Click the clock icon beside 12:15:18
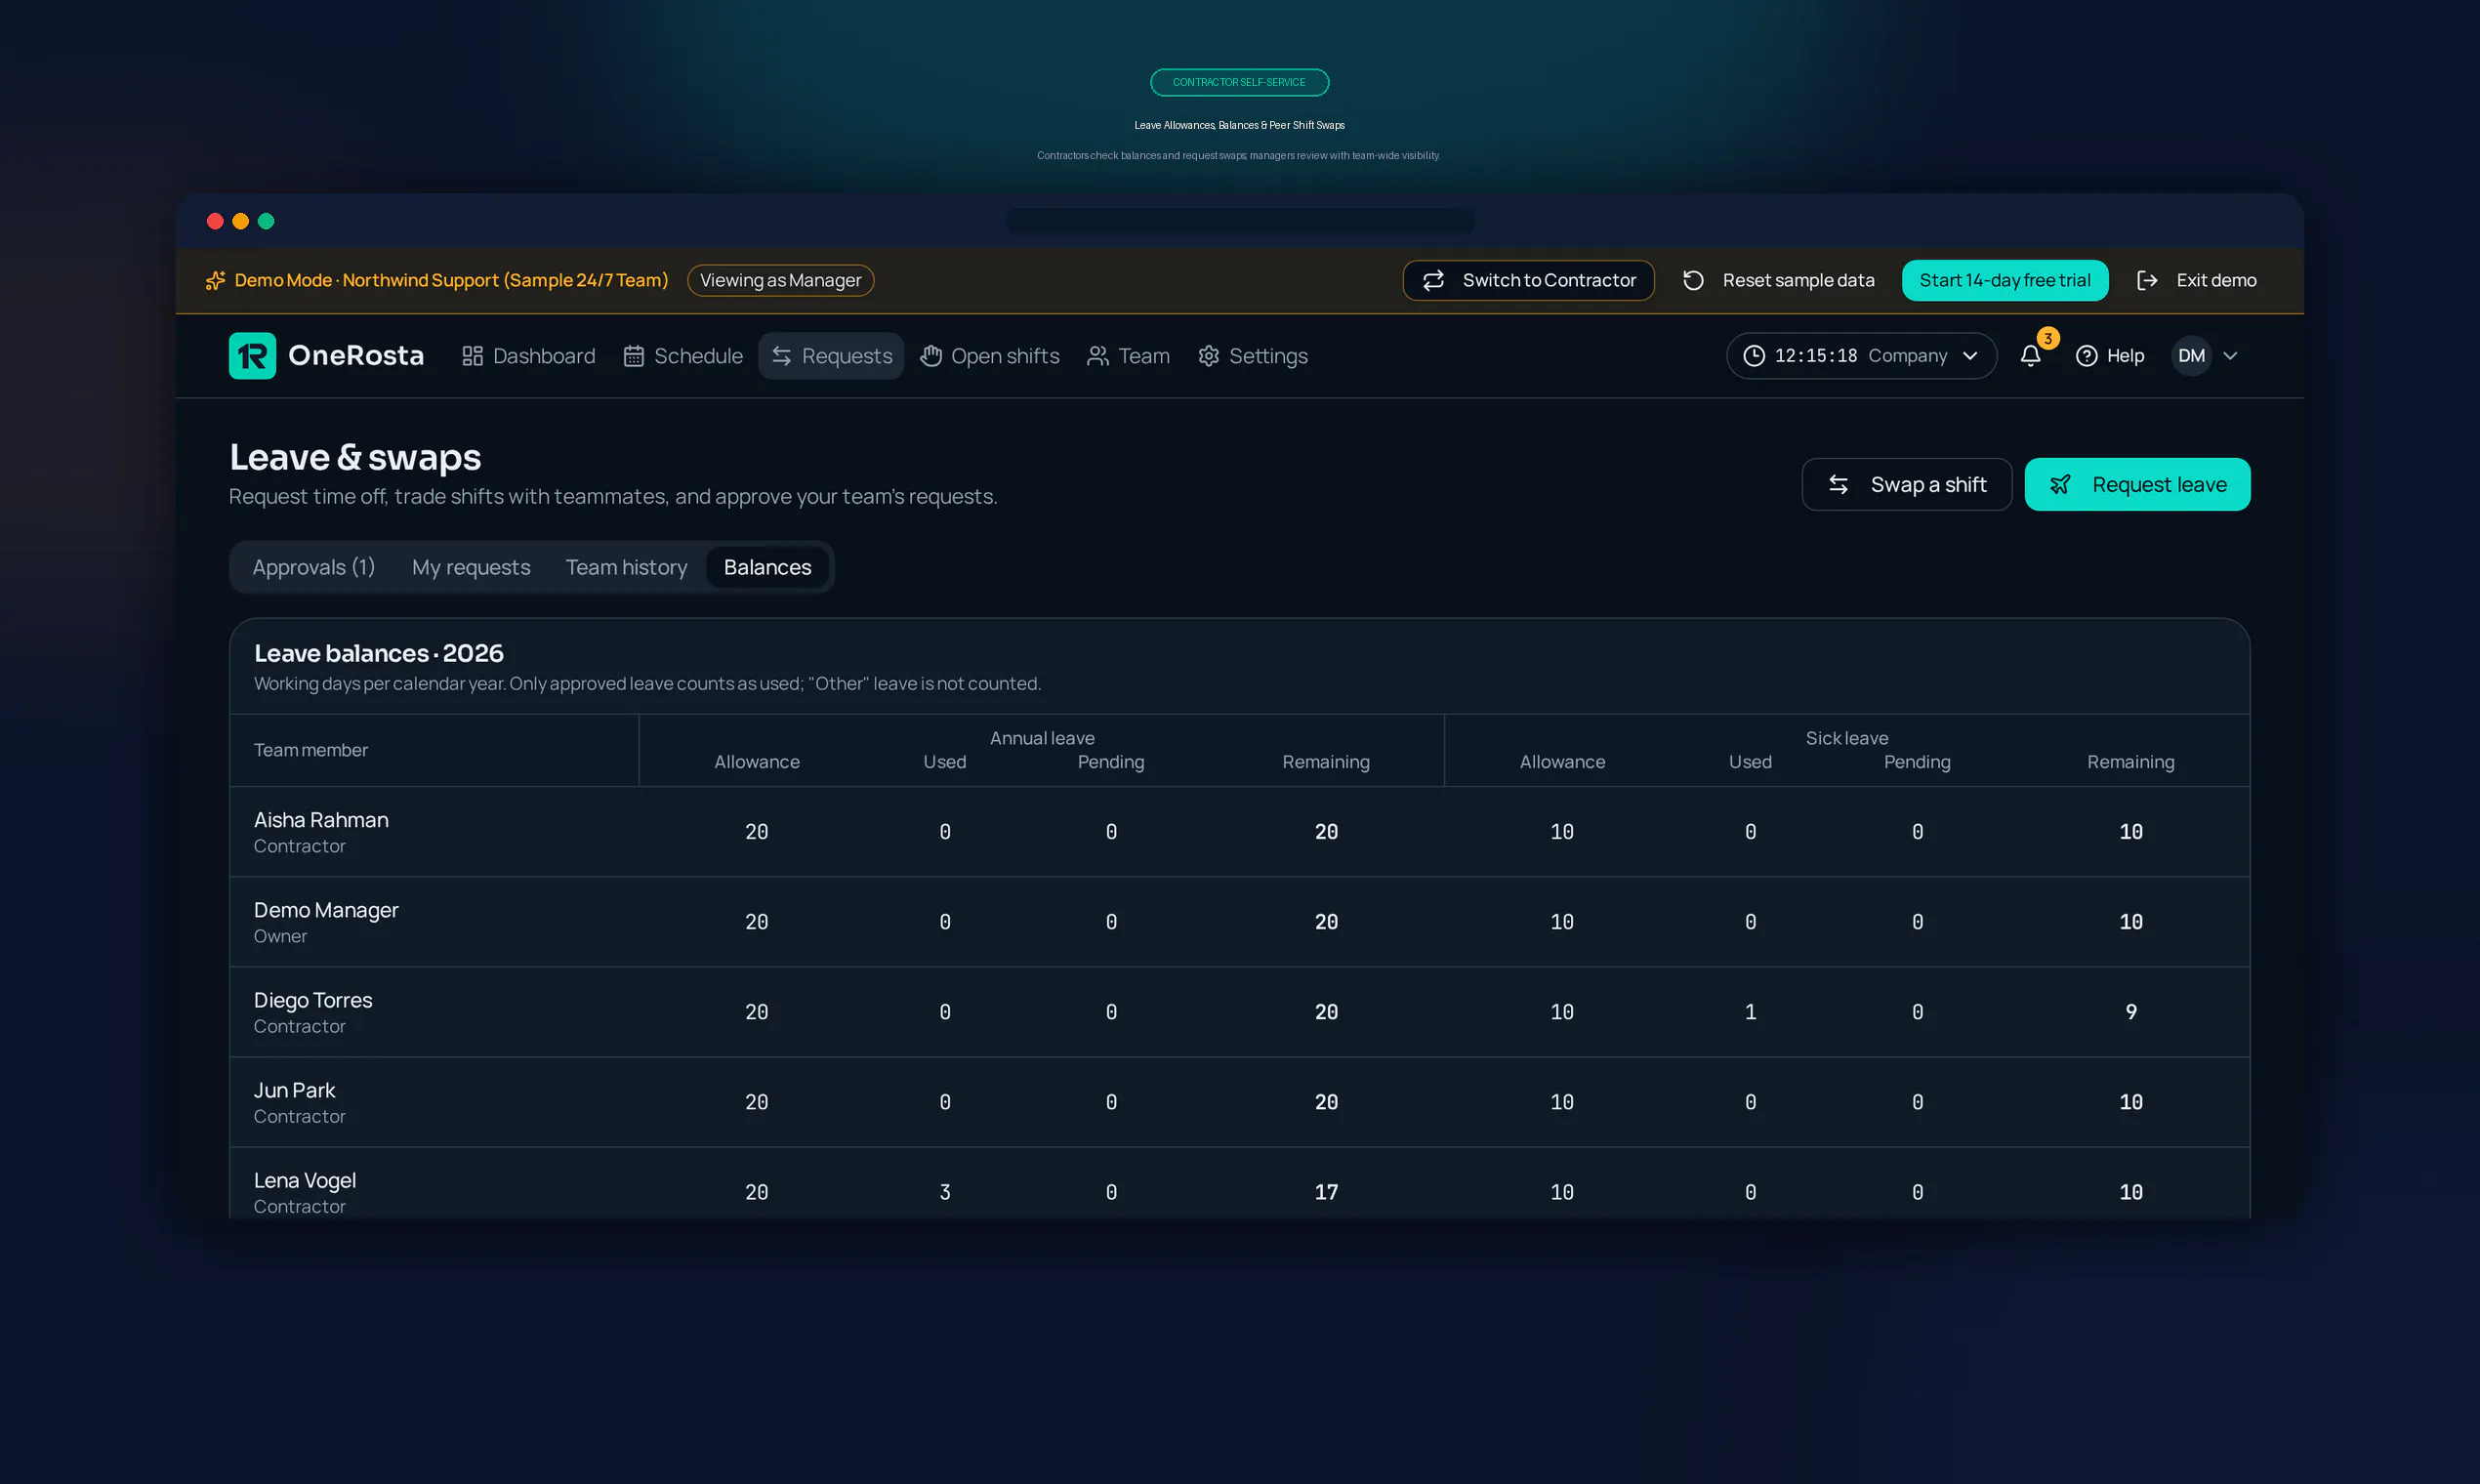The height and width of the screenshot is (1484, 2480). click(x=1754, y=356)
